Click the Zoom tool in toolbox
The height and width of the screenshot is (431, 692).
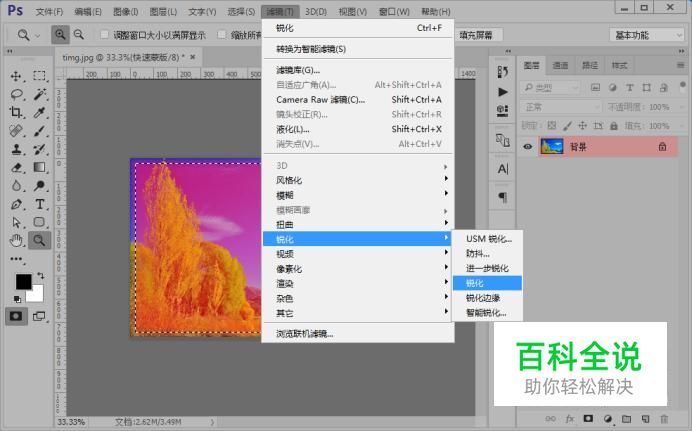(x=39, y=240)
